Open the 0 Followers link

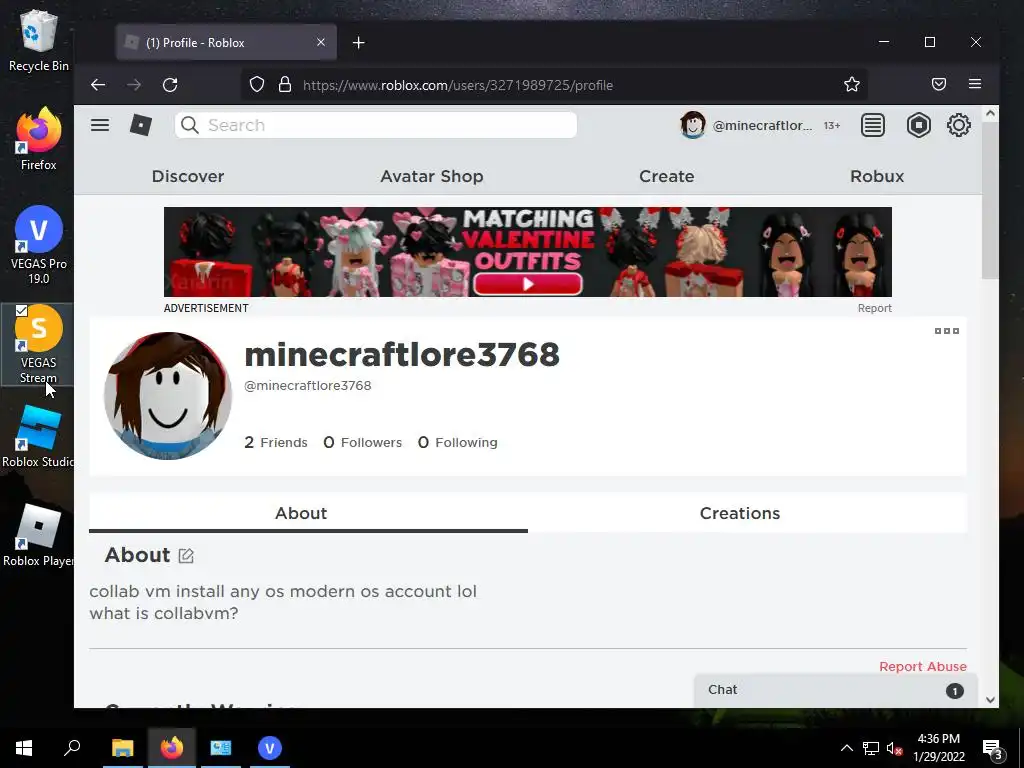coord(362,443)
